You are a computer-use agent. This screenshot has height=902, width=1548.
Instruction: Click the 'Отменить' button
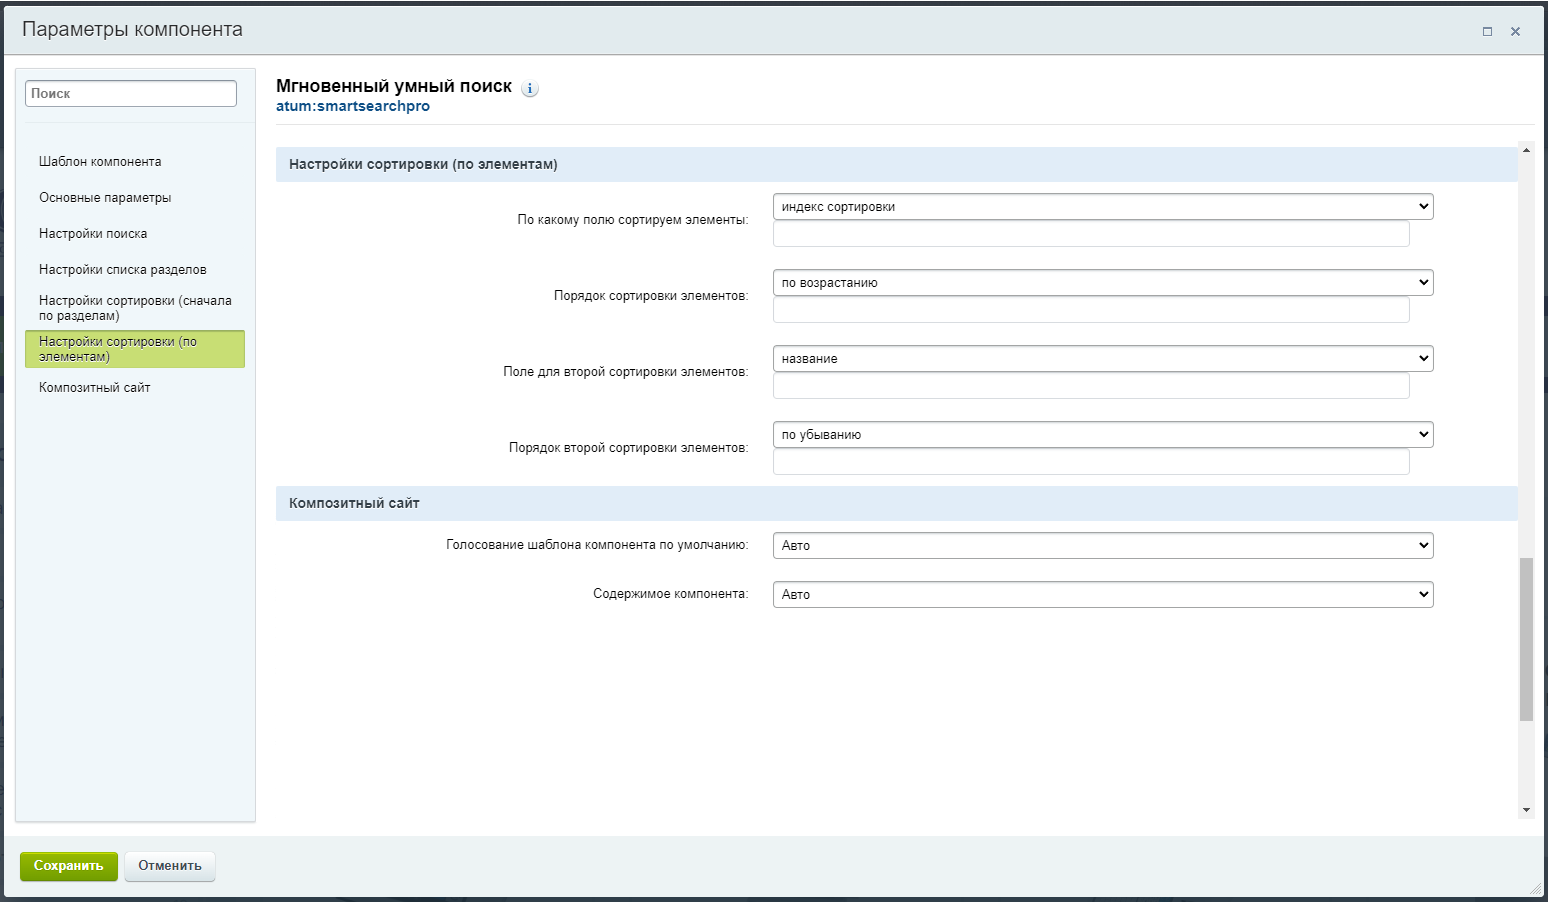pyautogui.click(x=170, y=866)
